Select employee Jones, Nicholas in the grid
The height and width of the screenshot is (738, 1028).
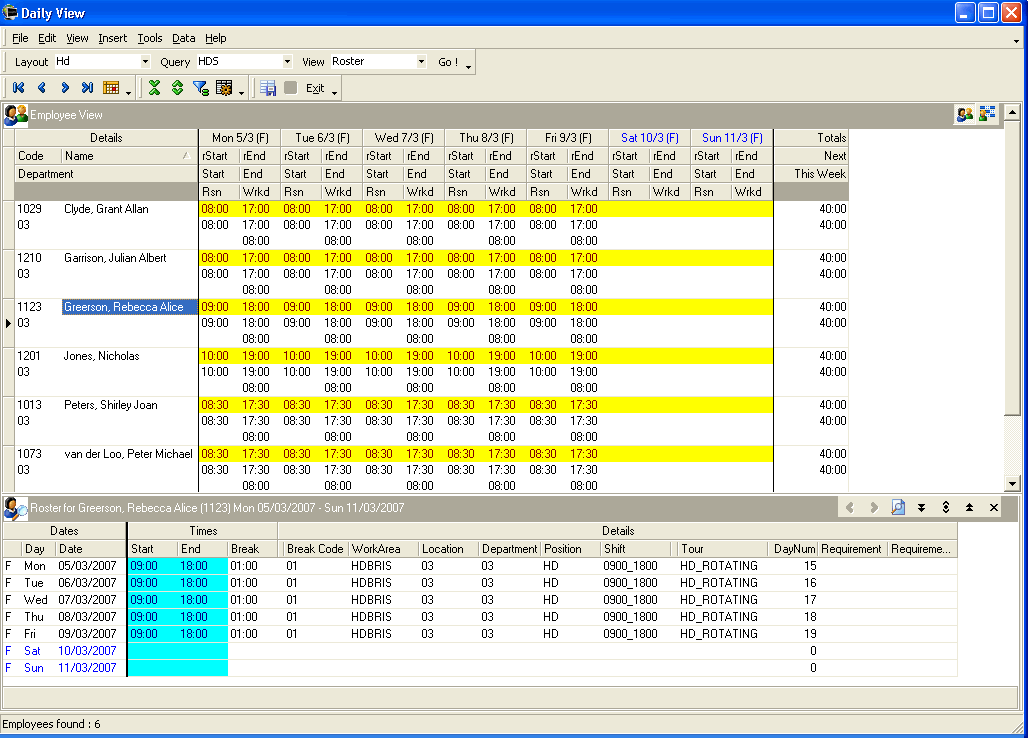102,356
